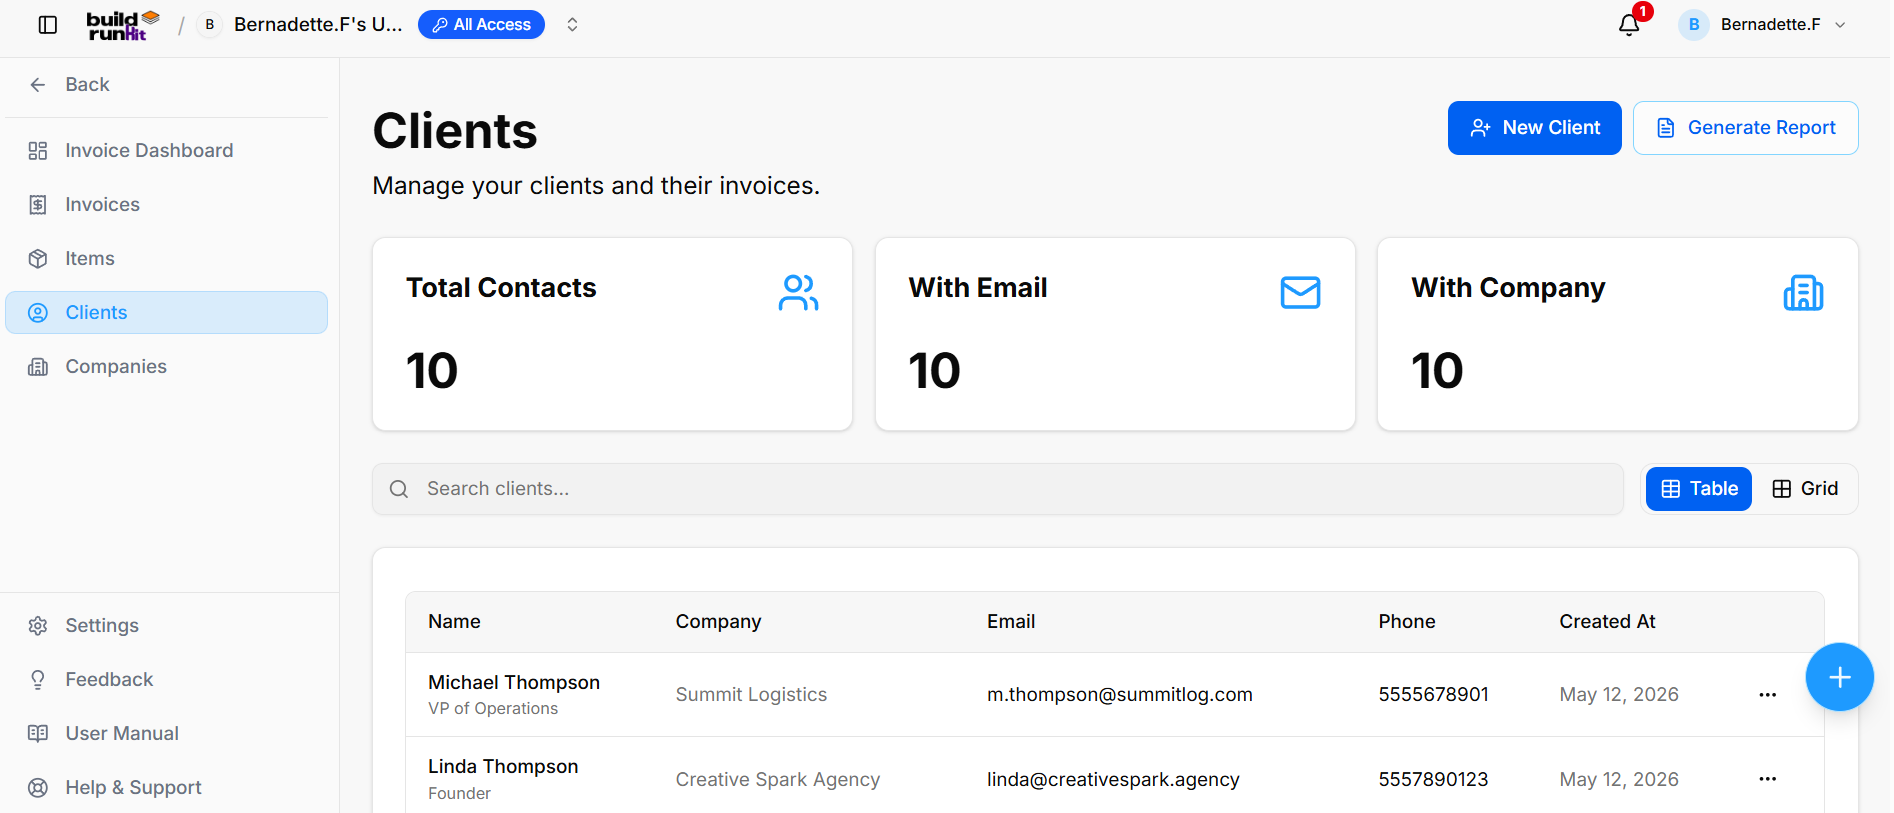Click the Email column header
The width and height of the screenshot is (1894, 813).
pos(1011,622)
